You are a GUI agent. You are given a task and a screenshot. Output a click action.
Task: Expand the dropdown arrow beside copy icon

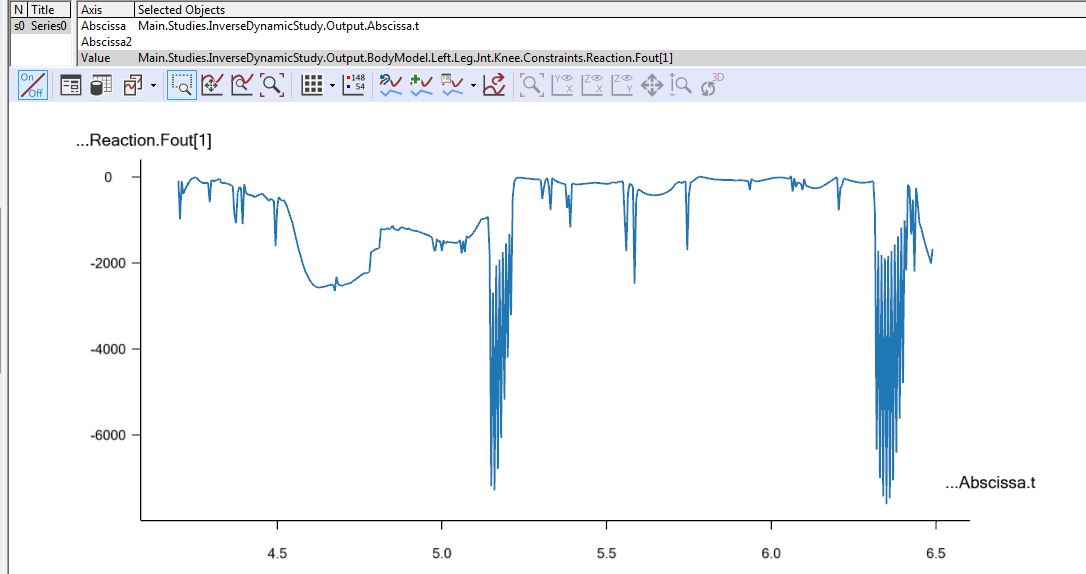coord(153,87)
